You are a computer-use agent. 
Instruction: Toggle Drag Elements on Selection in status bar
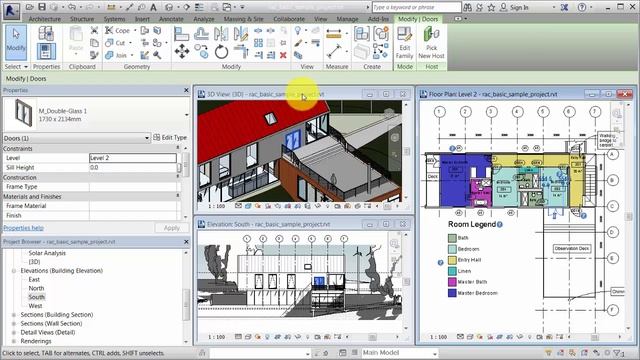coord(596,353)
